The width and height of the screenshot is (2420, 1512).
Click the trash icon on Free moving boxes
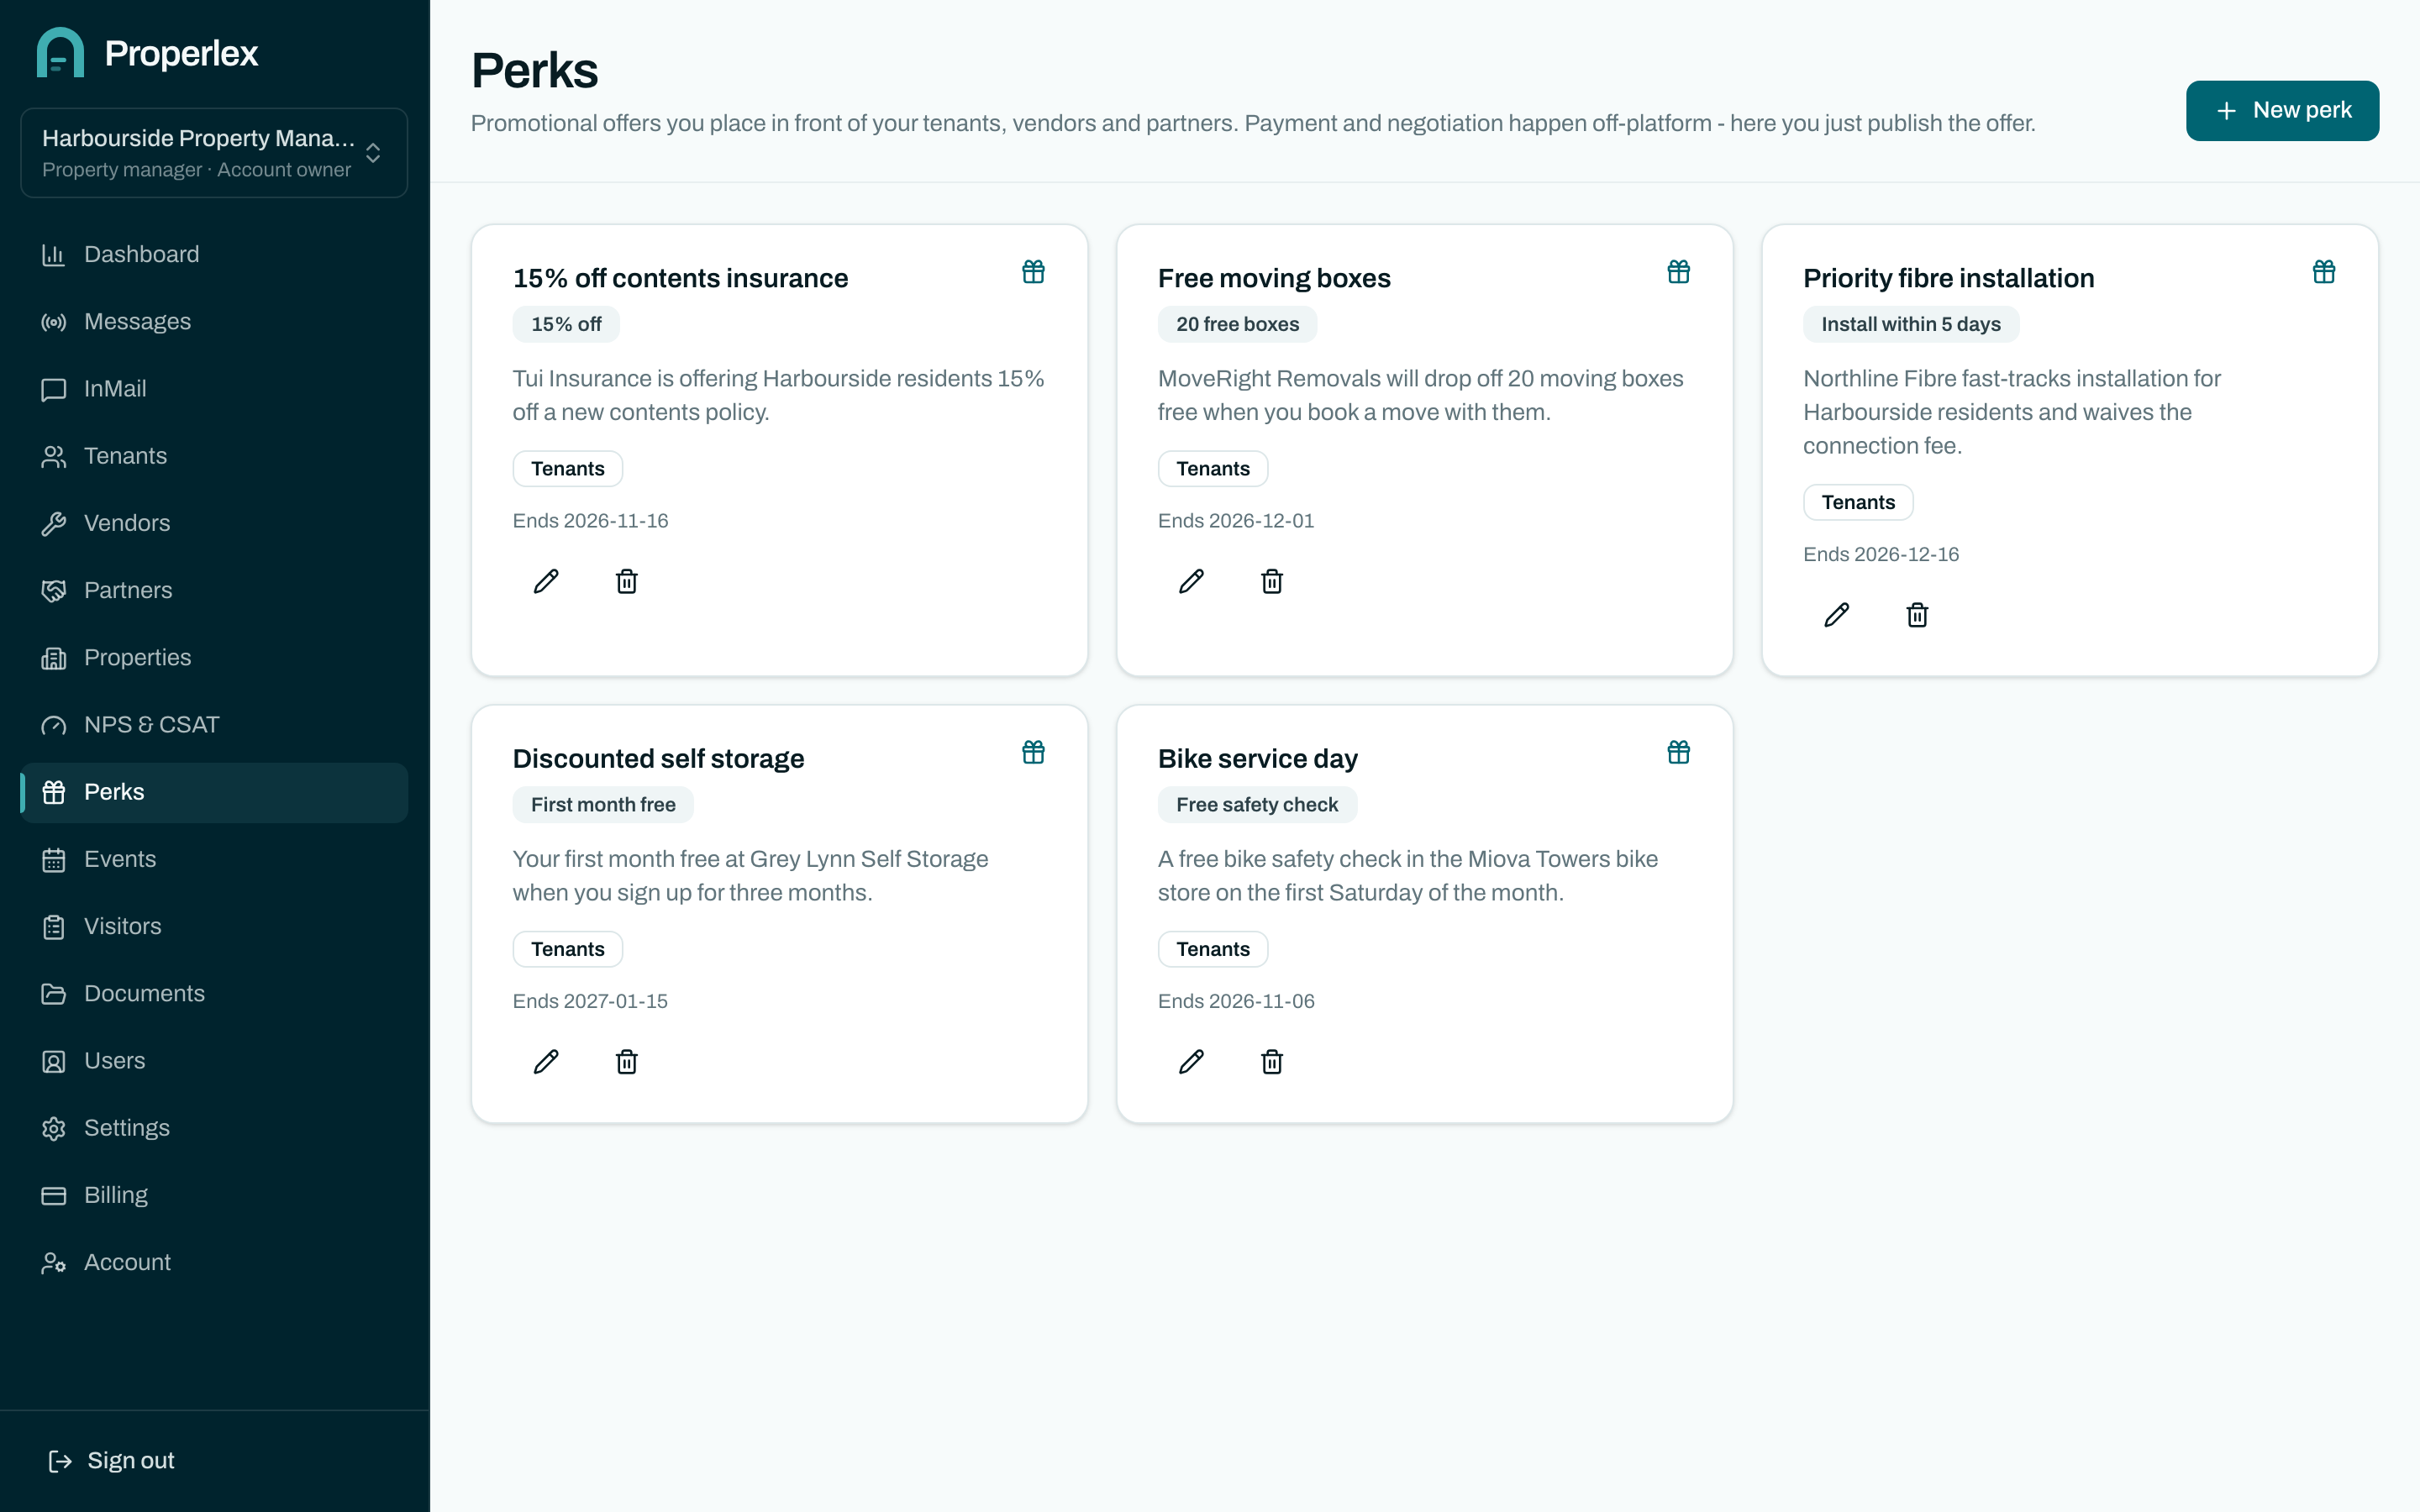click(1272, 581)
